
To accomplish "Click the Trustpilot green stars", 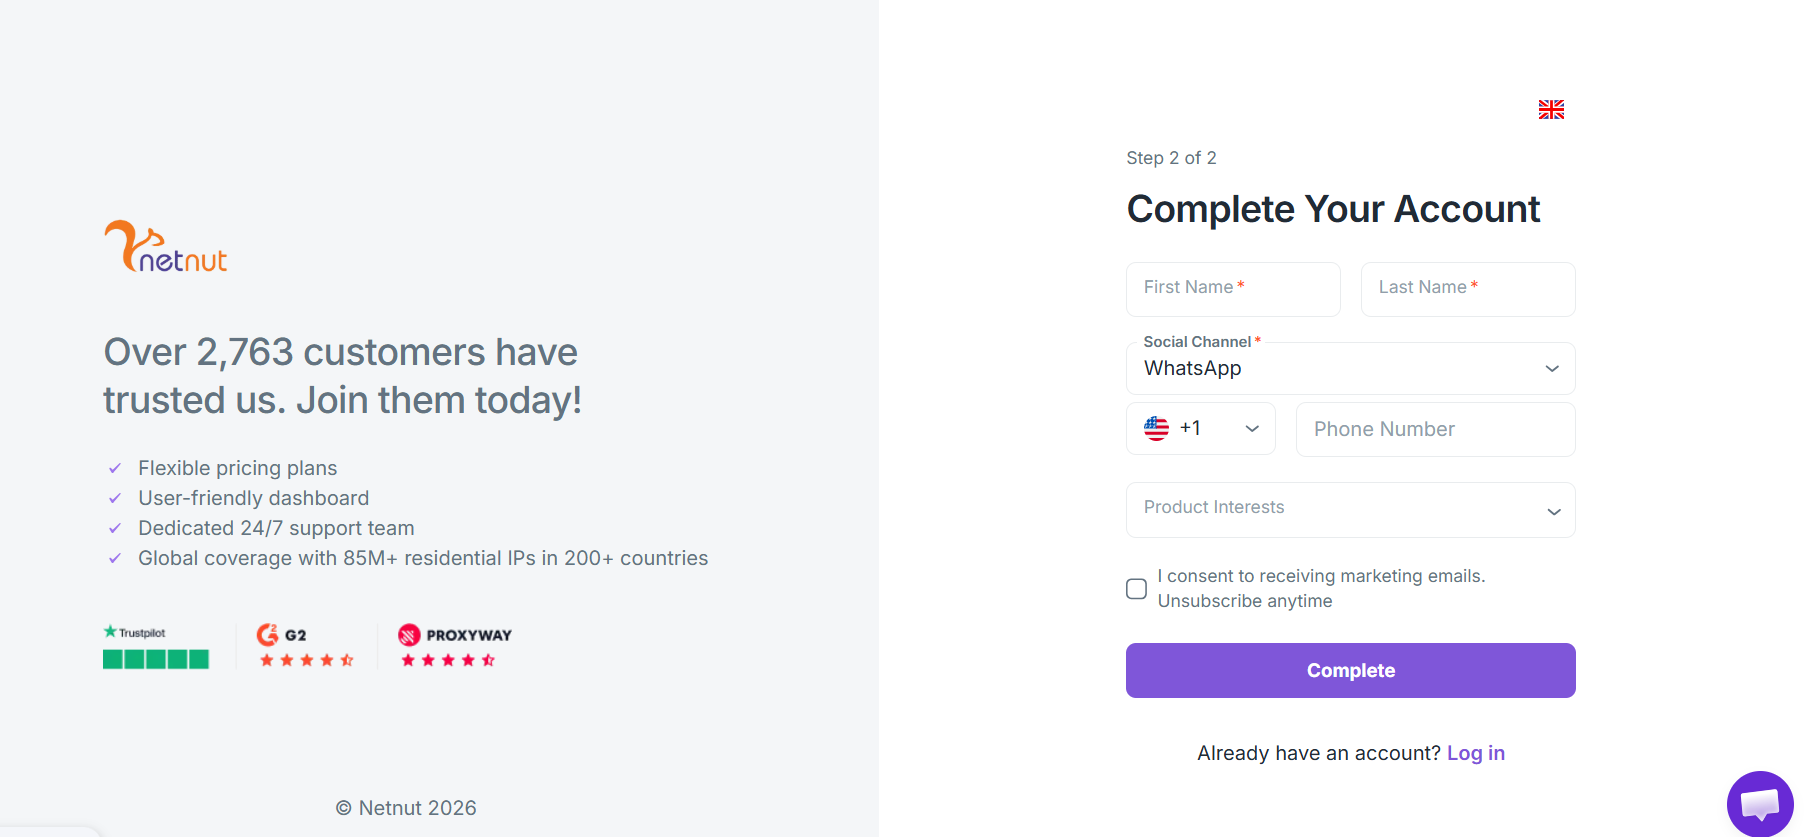I will pos(156,659).
